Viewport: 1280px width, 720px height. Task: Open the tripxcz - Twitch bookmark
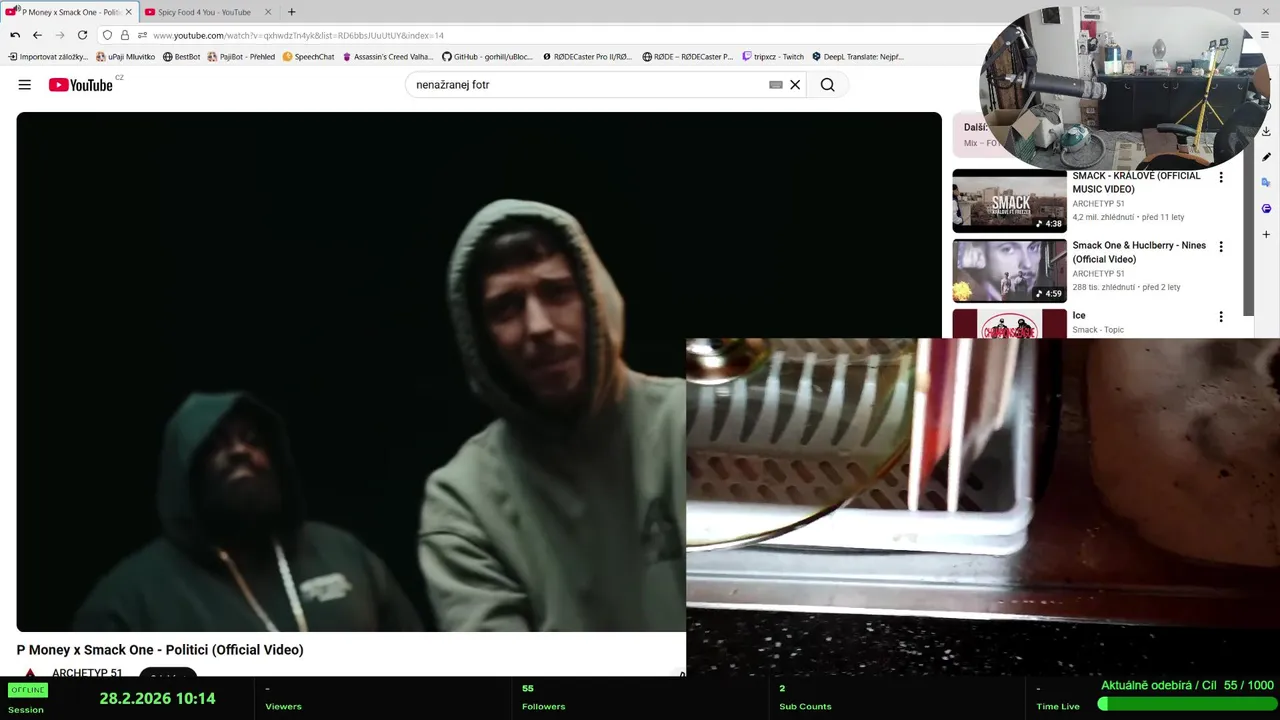point(772,57)
